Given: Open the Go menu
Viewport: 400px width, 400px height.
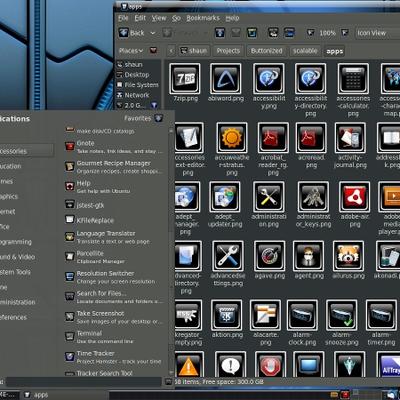Looking at the screenshot, I should point(176,18).
